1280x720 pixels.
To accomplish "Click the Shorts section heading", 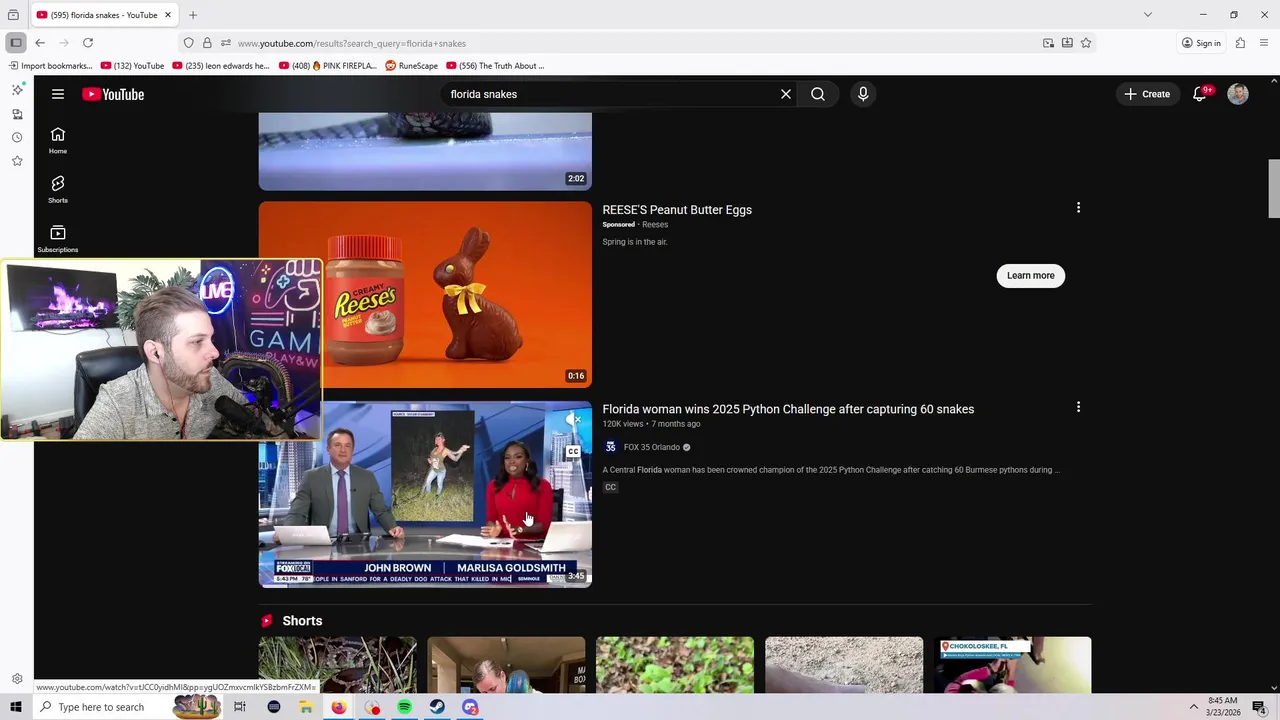I will tap(302, 621).
